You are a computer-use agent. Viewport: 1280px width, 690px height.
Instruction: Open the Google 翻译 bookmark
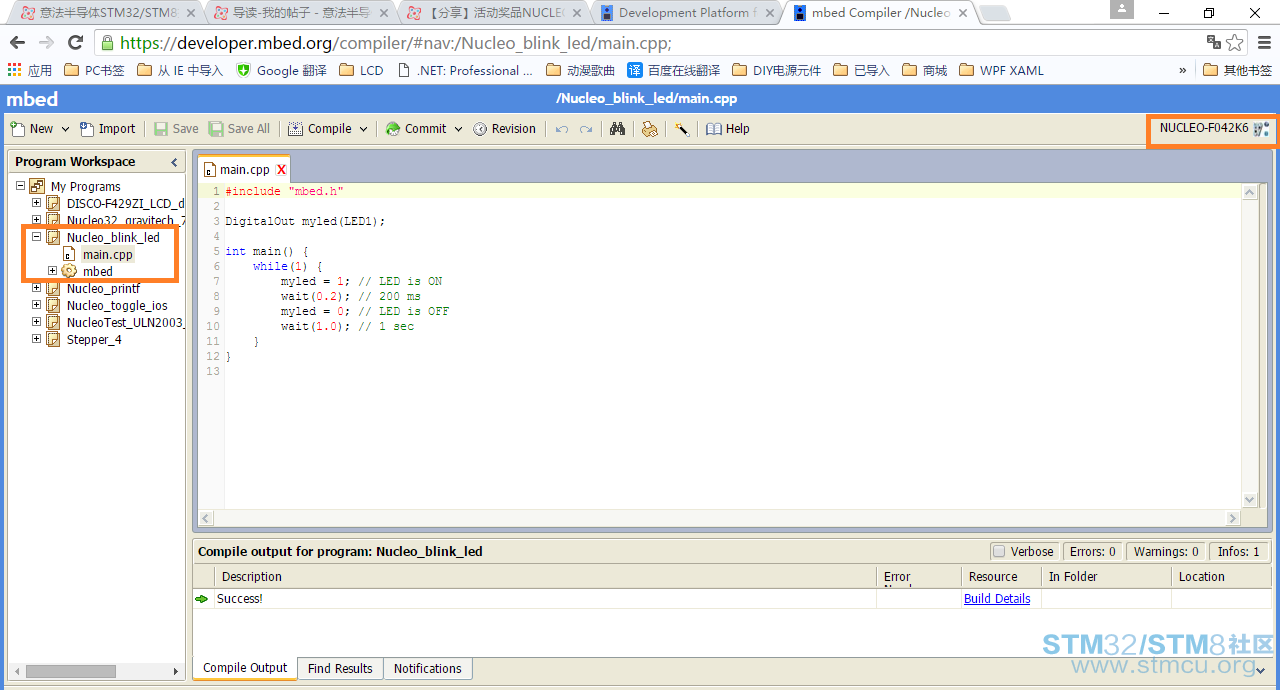click(281, 70)
